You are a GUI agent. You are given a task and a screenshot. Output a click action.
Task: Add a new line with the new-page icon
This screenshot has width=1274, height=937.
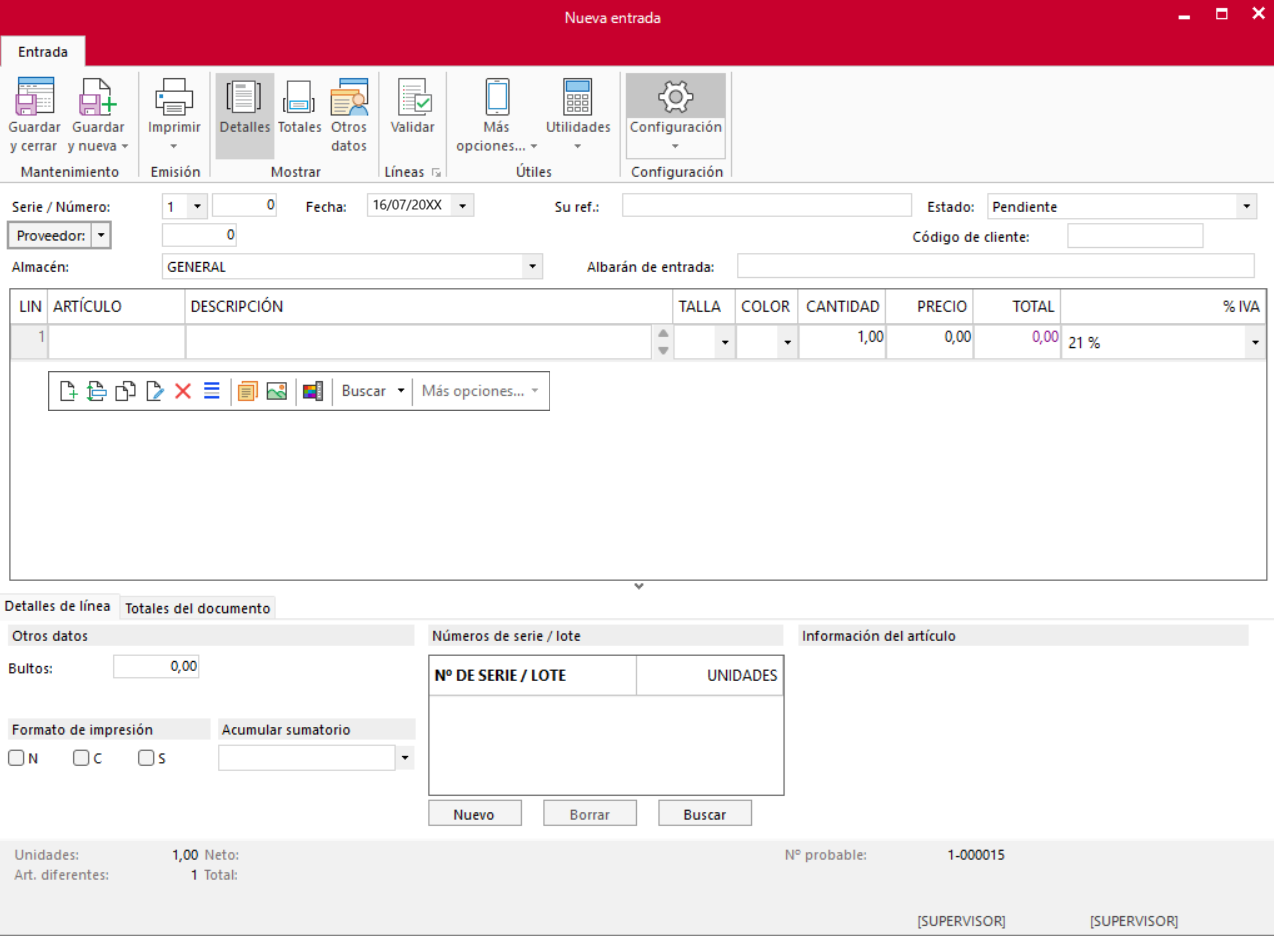(68, 391)
